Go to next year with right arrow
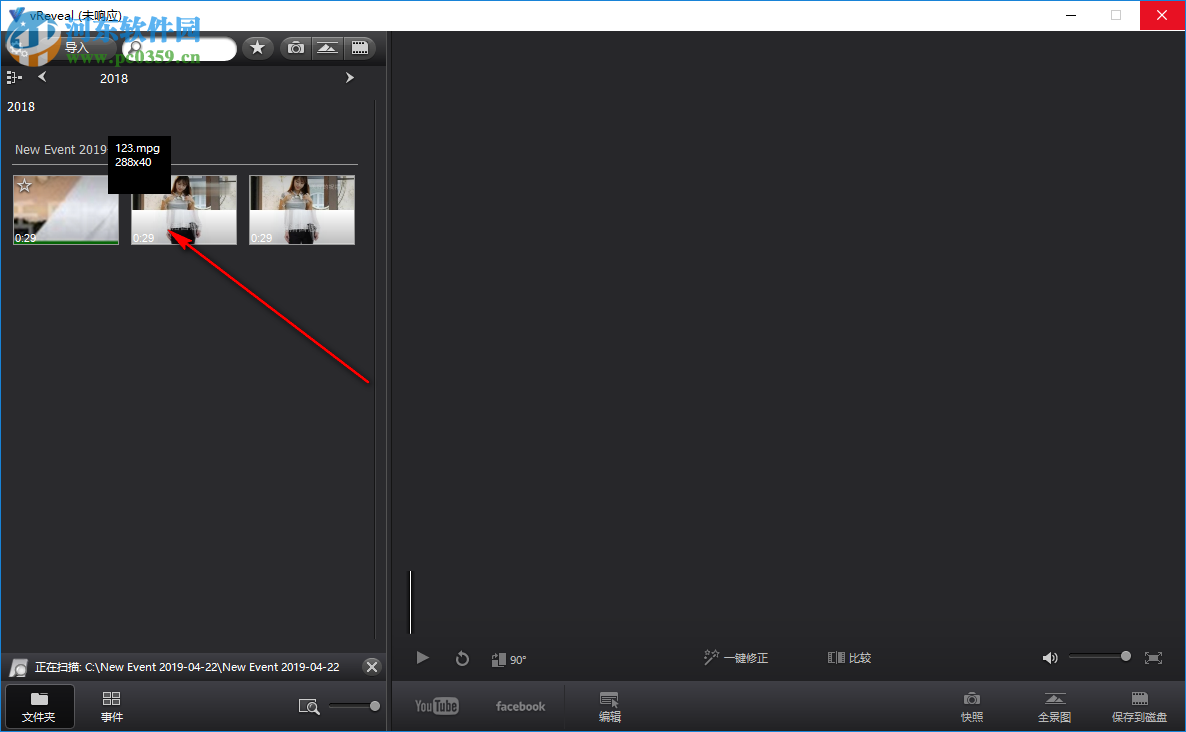The width and height of the screenshot is (1186, 732). (x=349, y=77)
